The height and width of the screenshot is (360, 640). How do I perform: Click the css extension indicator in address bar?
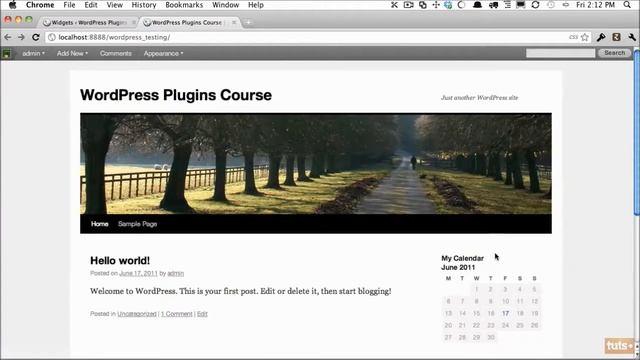(573, 37)
